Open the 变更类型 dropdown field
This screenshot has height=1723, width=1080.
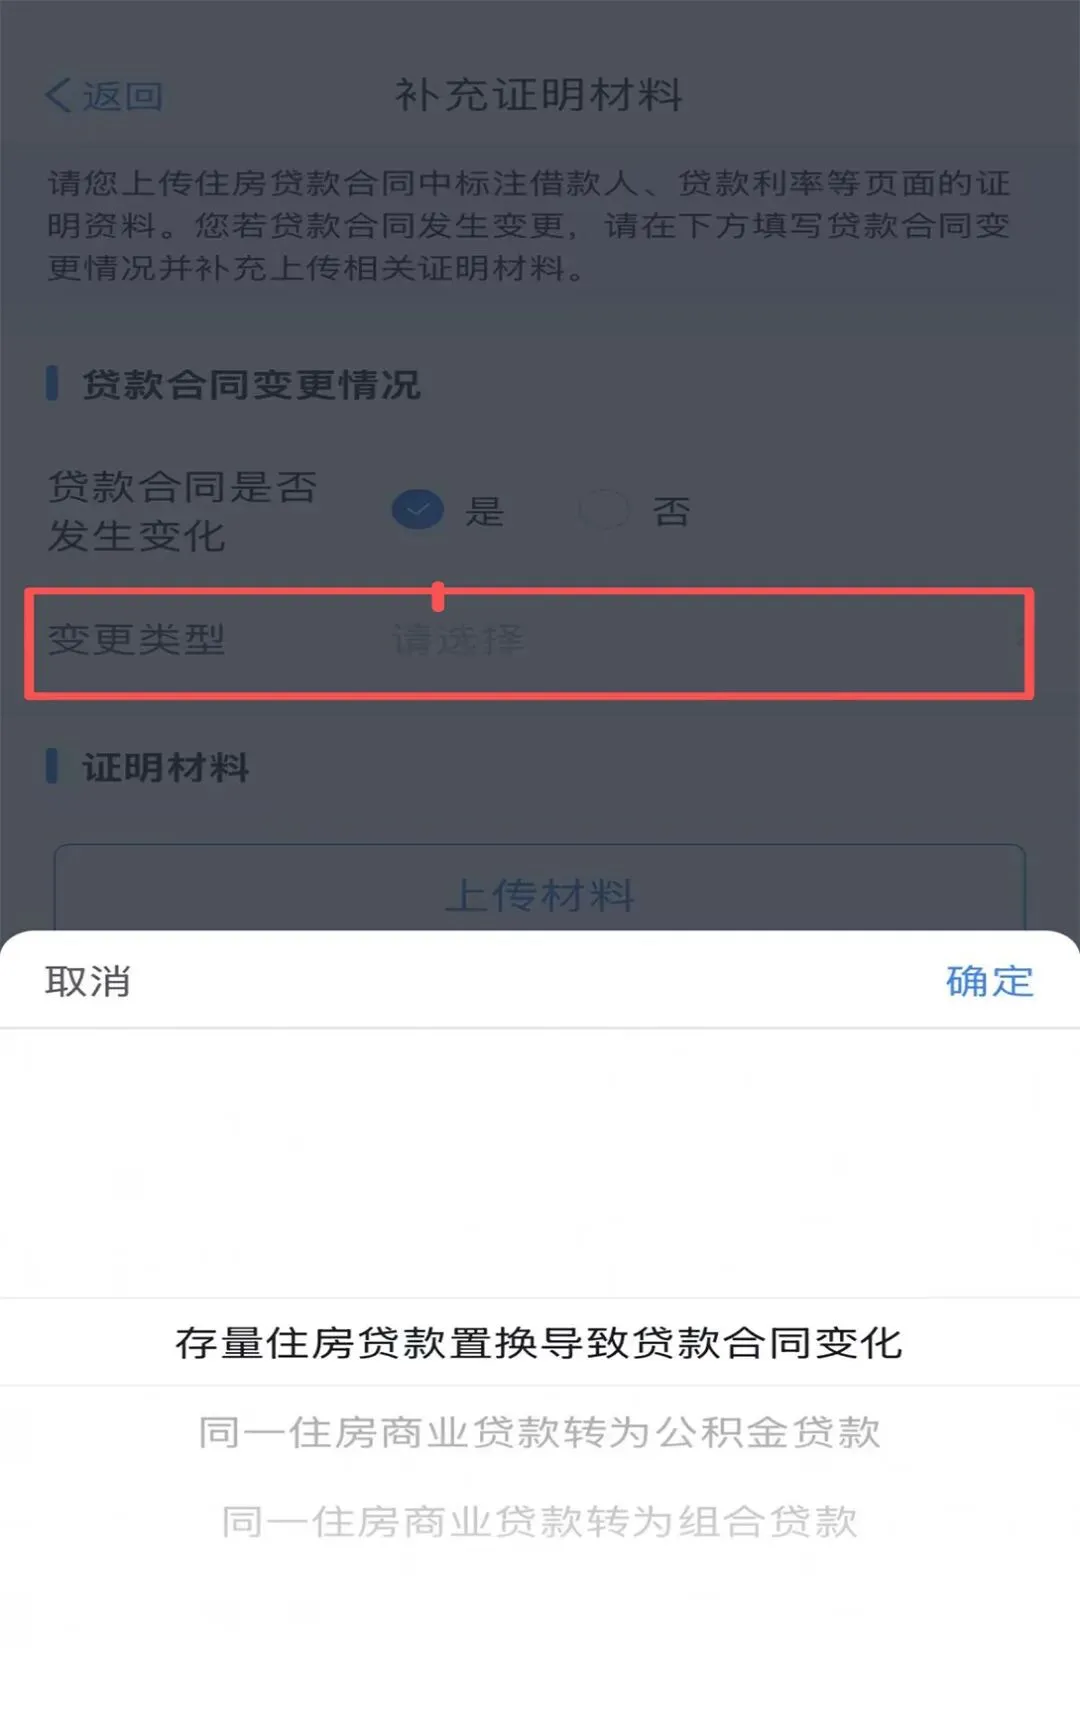click(529, 643)
